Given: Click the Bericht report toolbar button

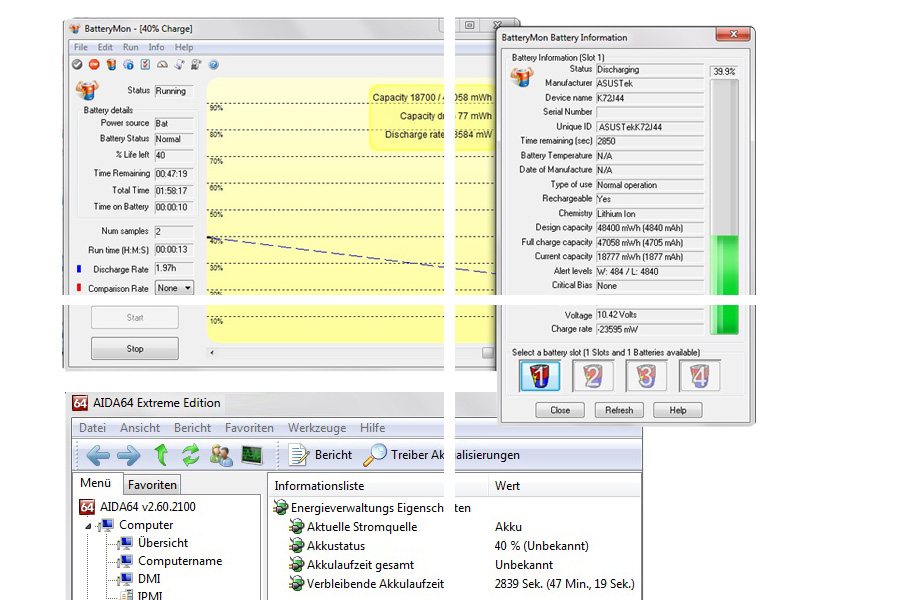Looking at the screenshot, I should tap(320, 455).
